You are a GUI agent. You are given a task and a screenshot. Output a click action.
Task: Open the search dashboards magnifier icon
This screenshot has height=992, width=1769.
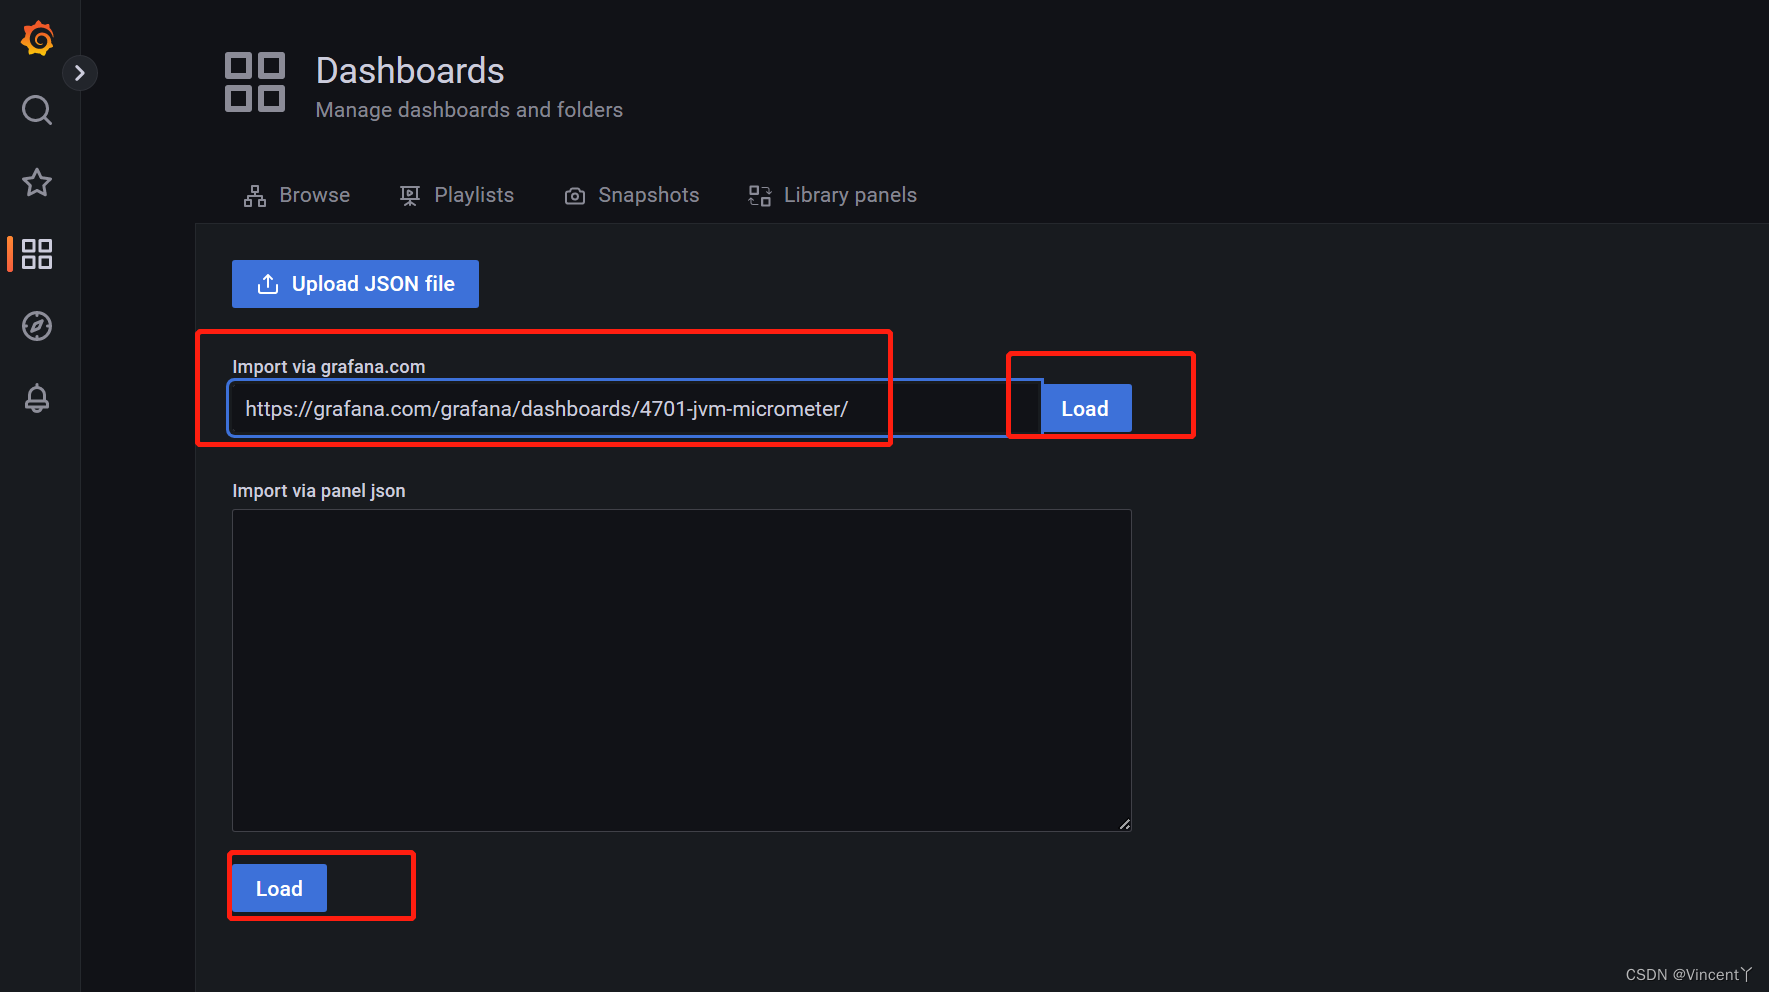(37, 110)
